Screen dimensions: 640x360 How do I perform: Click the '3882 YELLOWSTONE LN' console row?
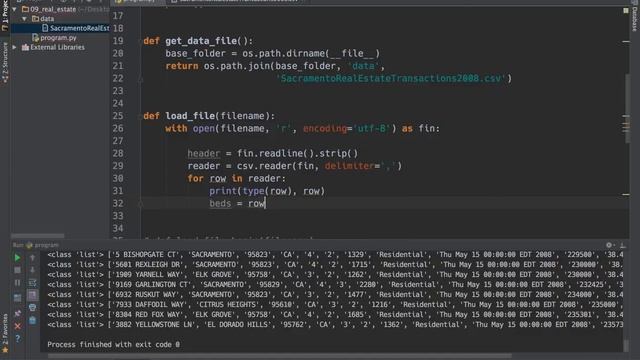335,324
